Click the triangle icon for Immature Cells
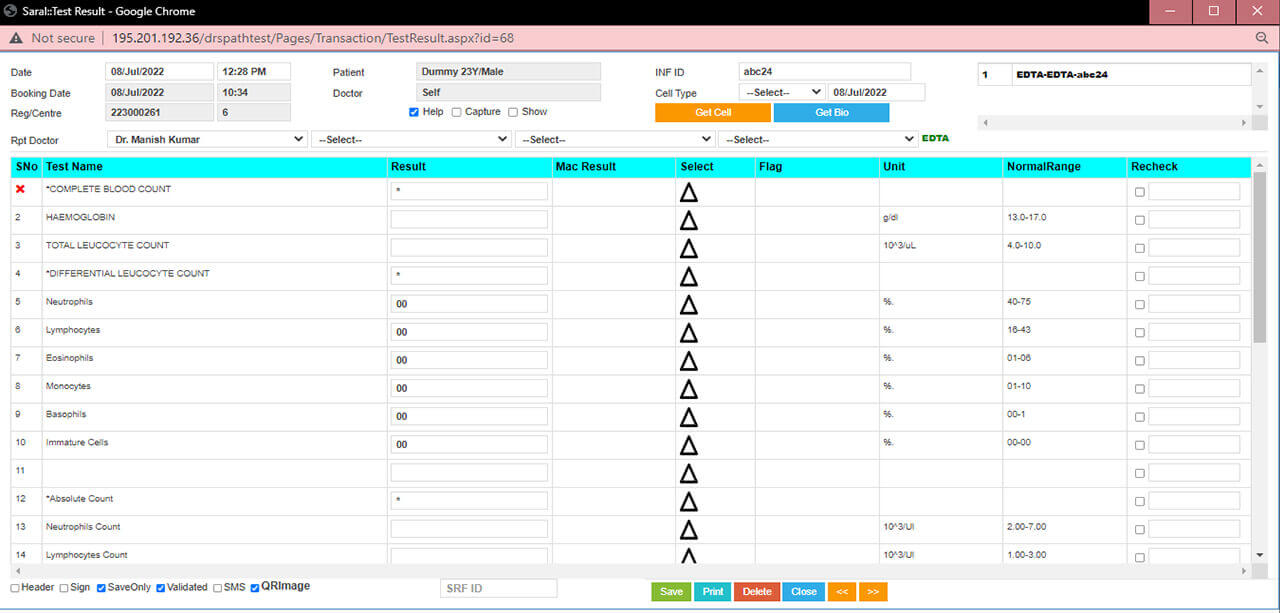1280x613 pixels. (688, 444)
